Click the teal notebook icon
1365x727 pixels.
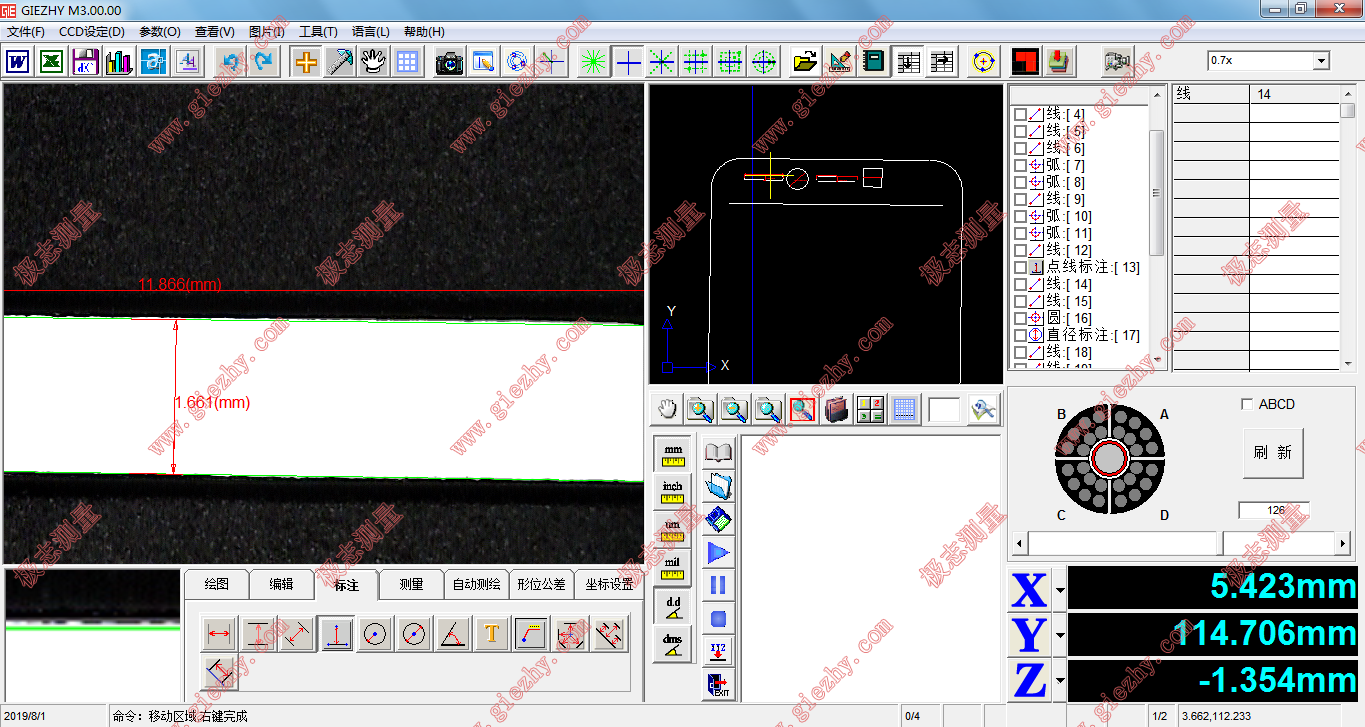[x=873, y=62]
